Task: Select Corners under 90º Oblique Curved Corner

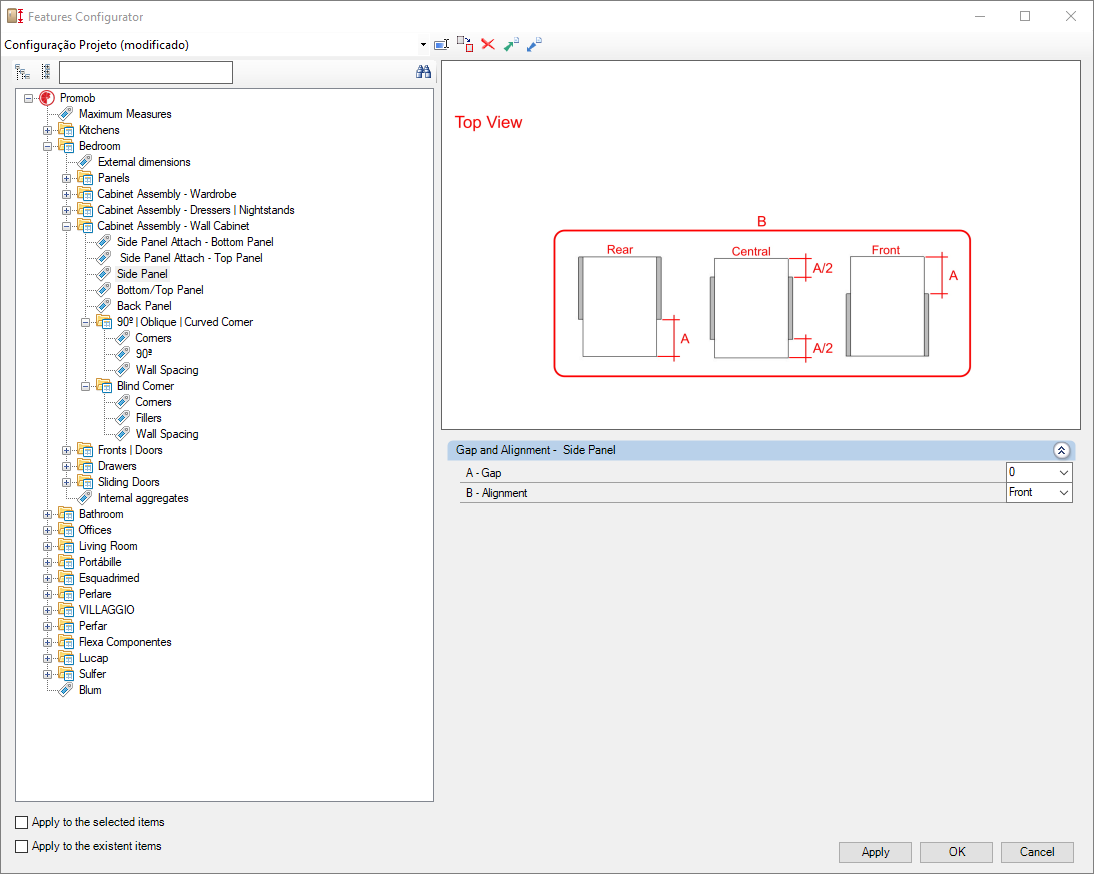Action: click(153, 338)
